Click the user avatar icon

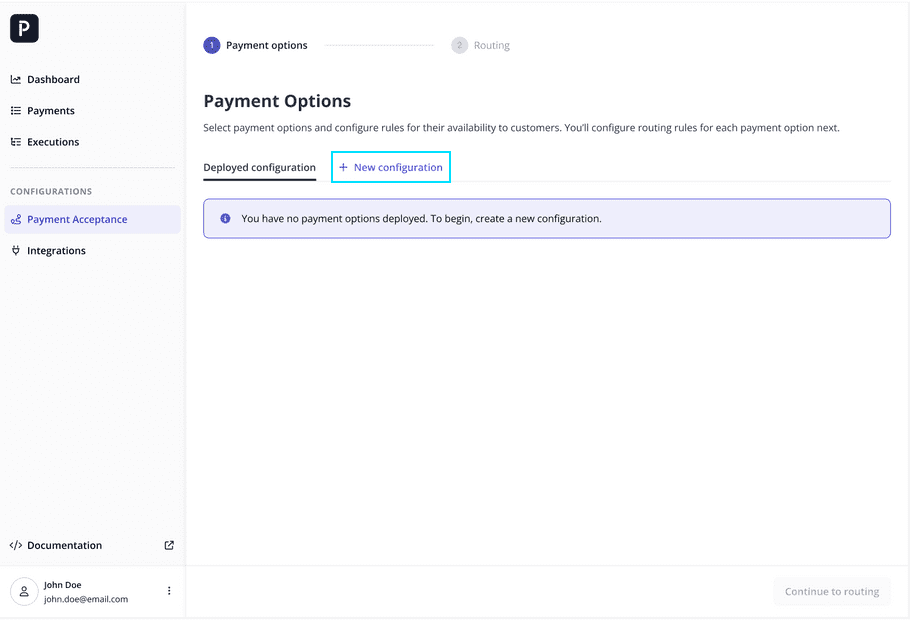(24, 592)
